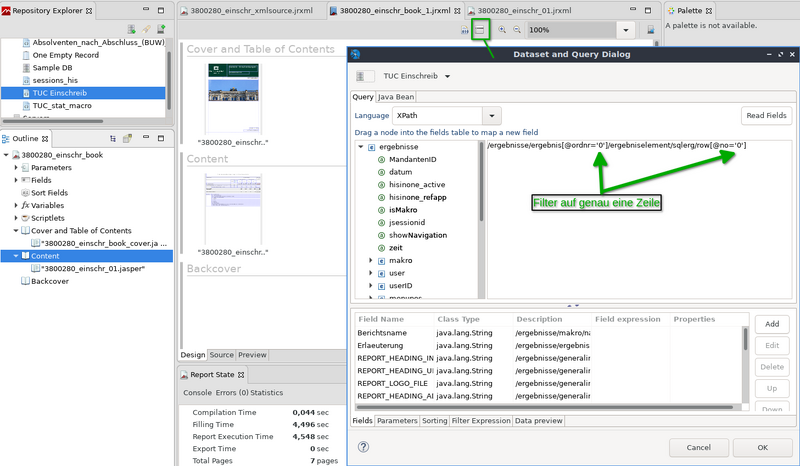This screenshot has width=800, height=466.
Task: Click the Read Fields button
Action: [x=766, y=116]
